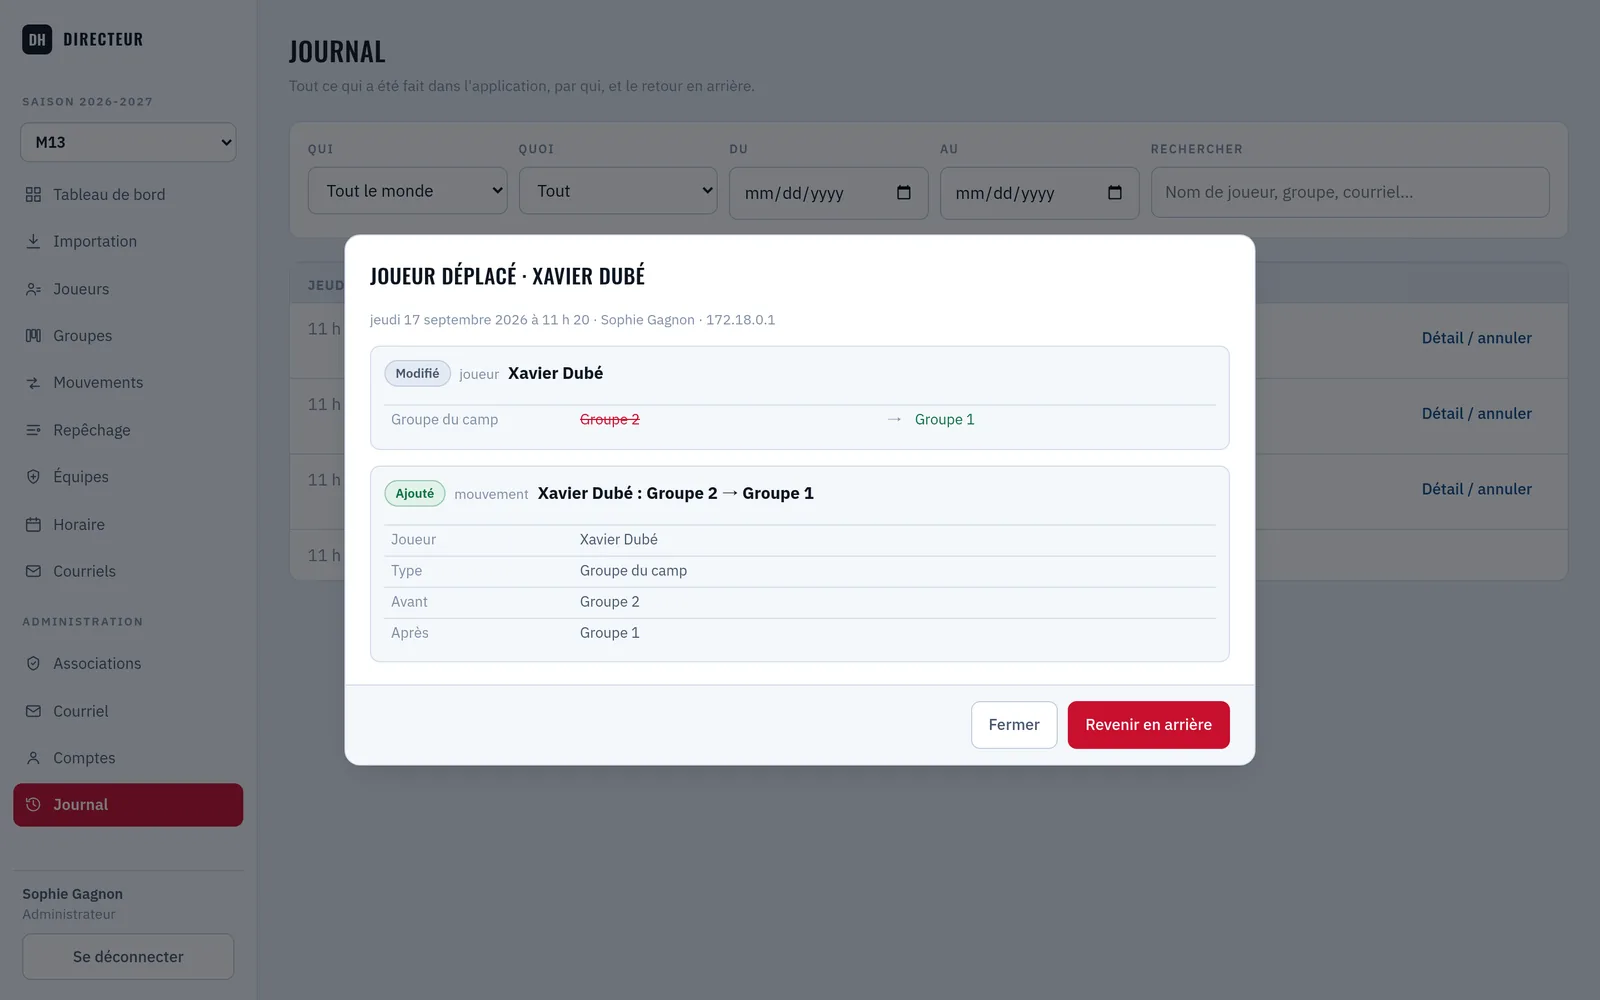Viewport: 1600px width, 1000px height.
Task: Click the struck-through 'Groupe 2' value
Action: (x=610, y=420)
